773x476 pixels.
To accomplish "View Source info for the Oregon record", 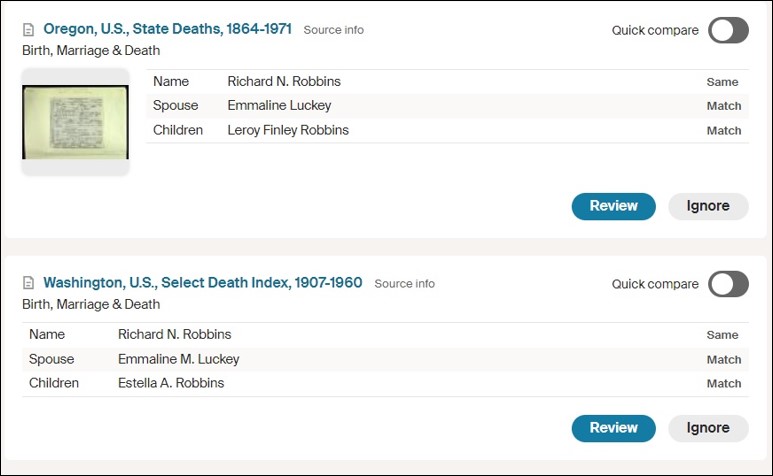I will pyautogui.click(x=334, y=30).
